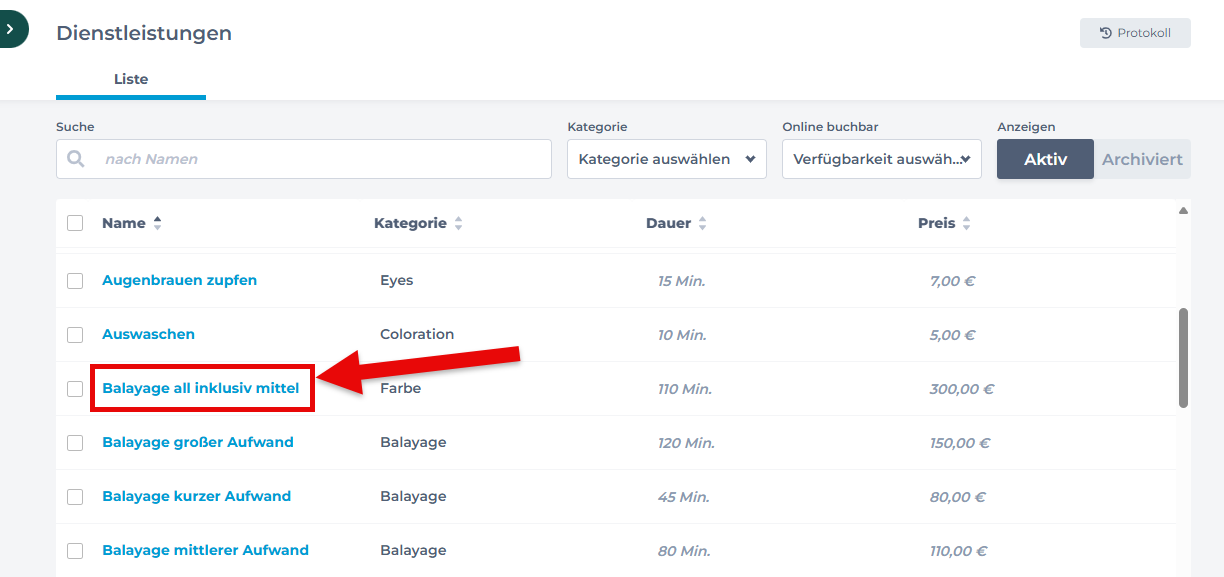Tick the select-all checkbox in header
1224x577 pixels.
pyautogui.click(x=75, y=223)
